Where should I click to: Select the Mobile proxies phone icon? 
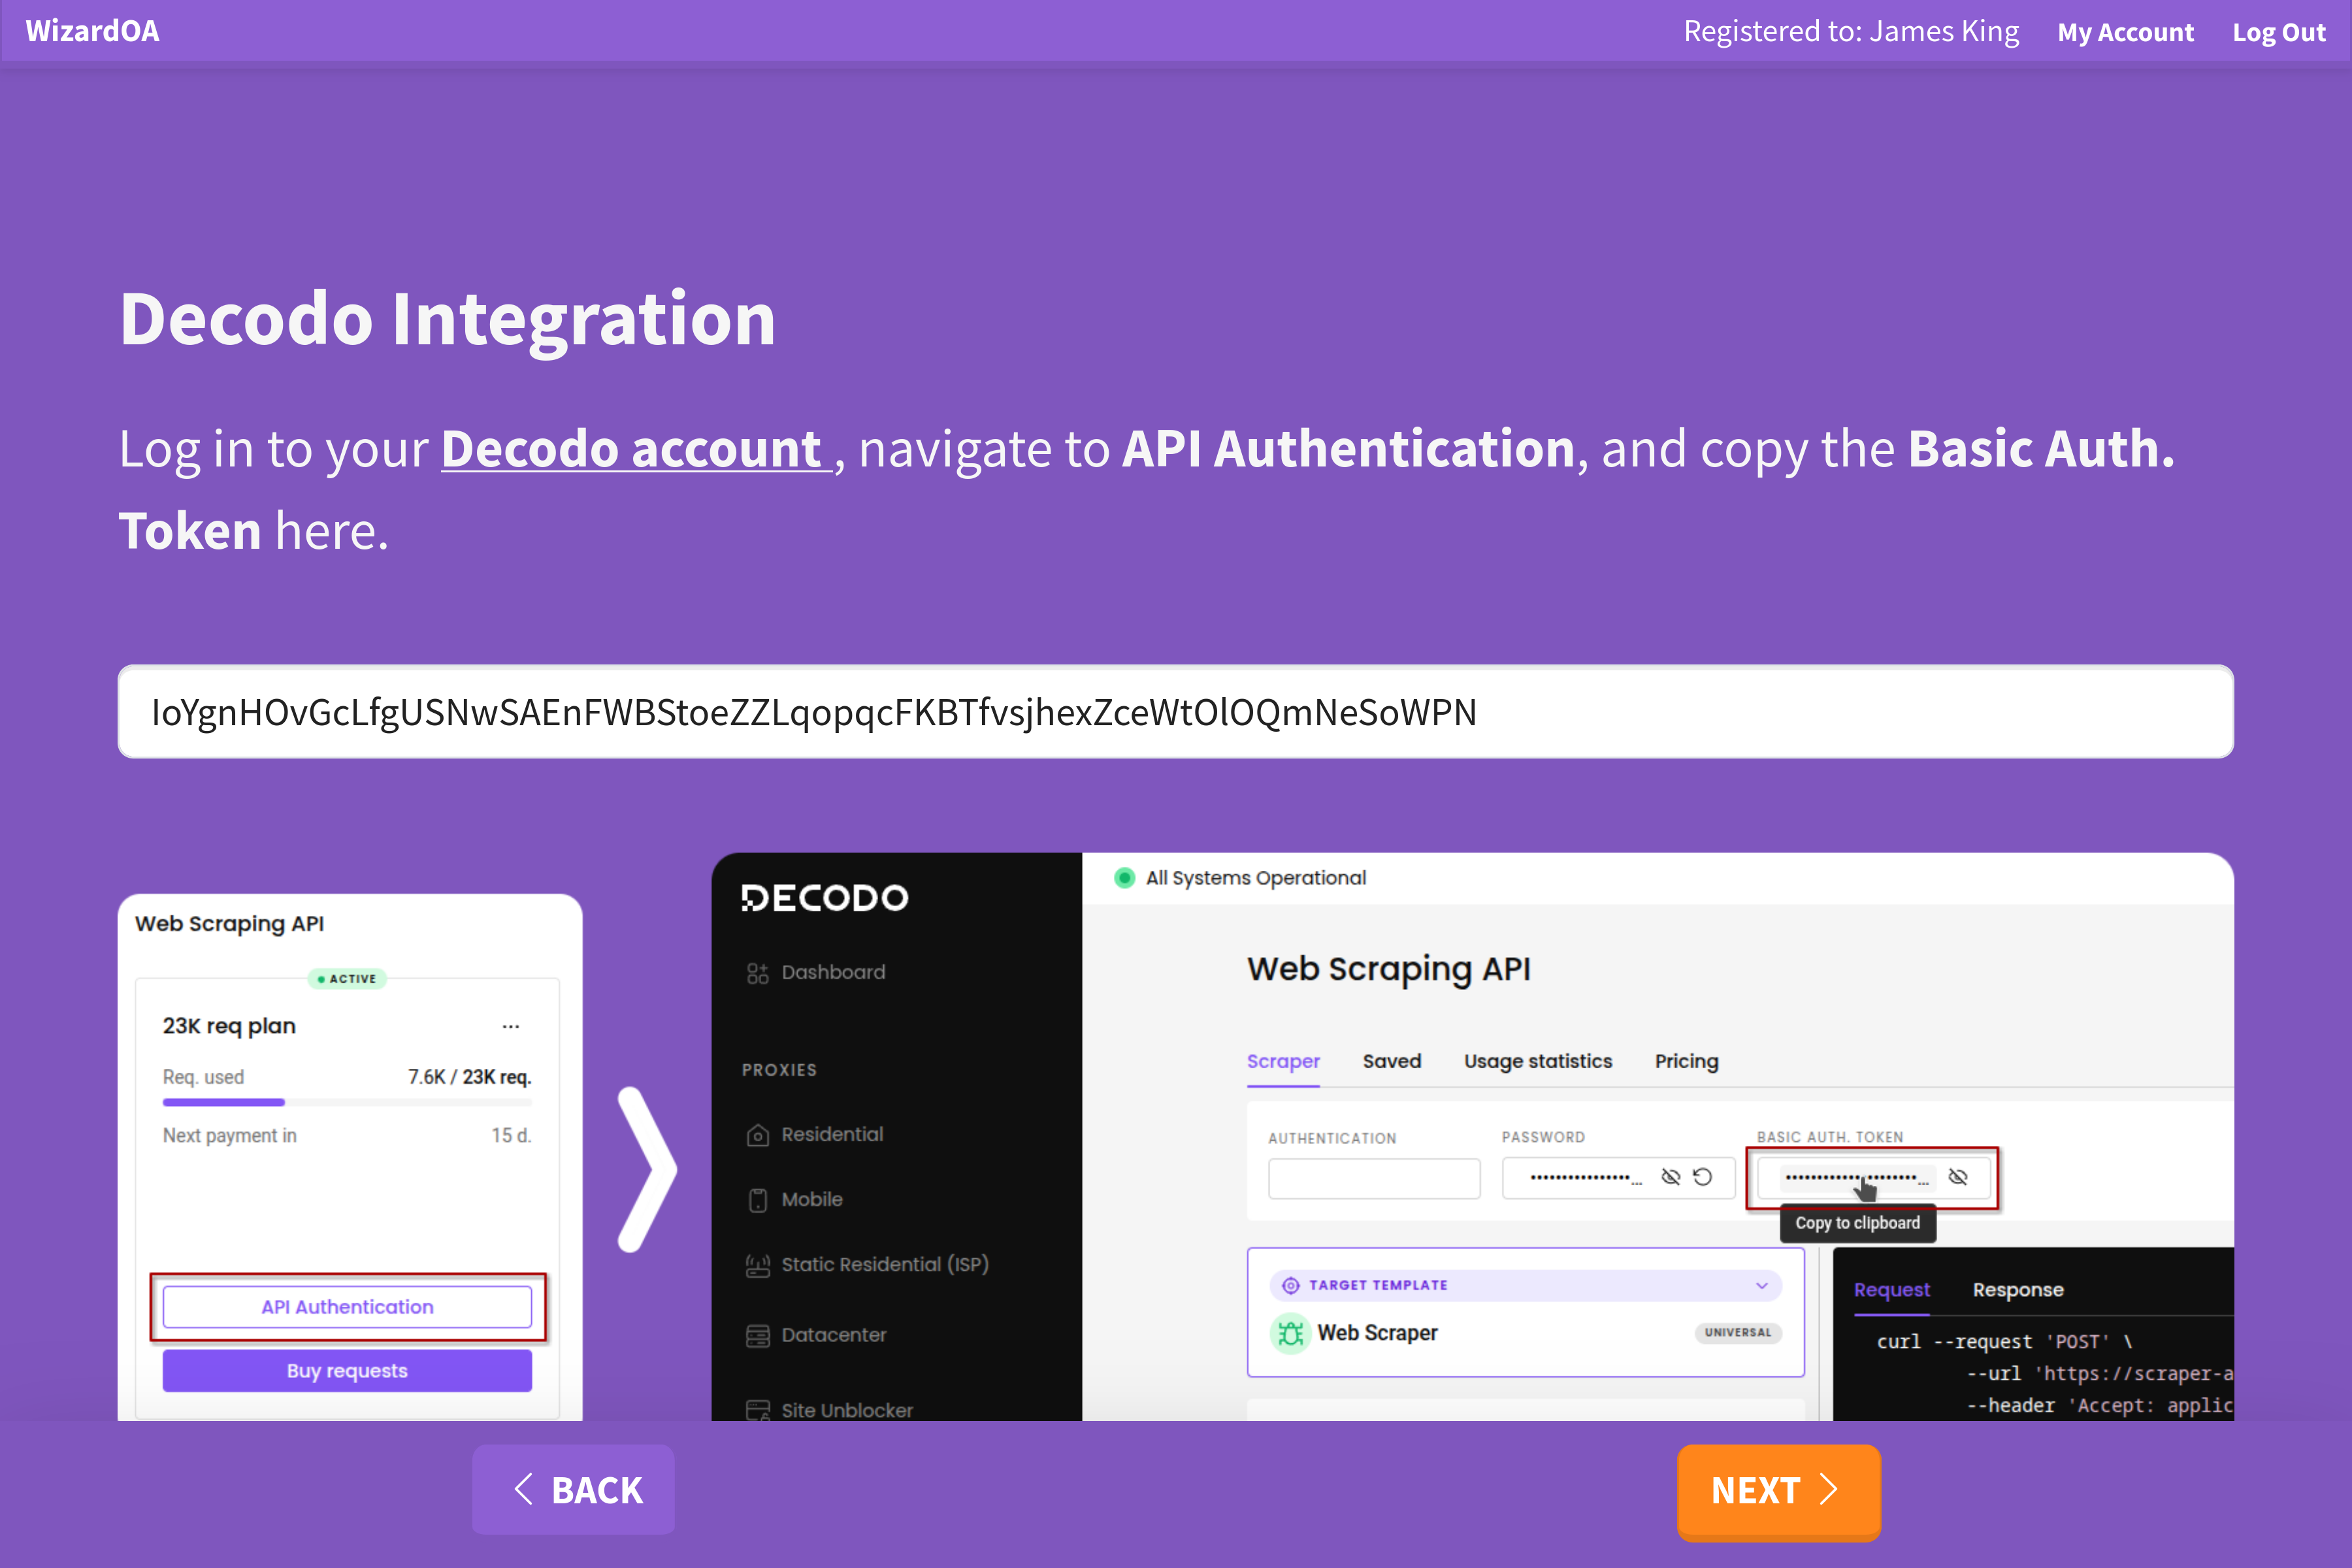pos(757,1199)
